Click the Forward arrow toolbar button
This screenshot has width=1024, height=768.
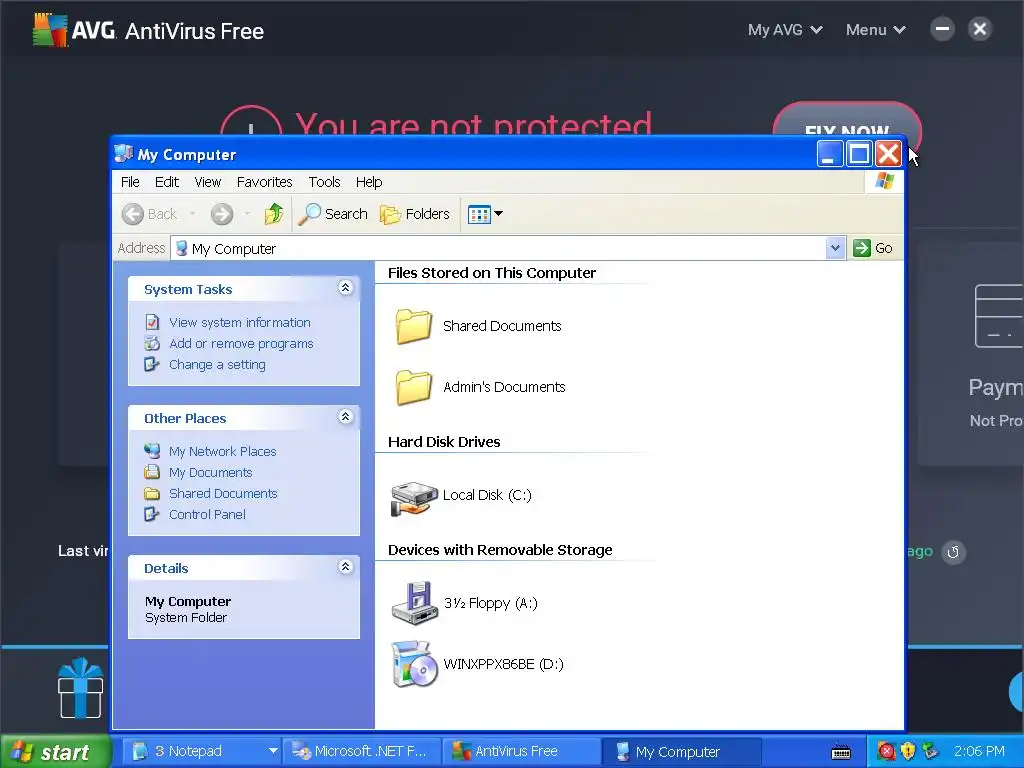coord(222,214)
